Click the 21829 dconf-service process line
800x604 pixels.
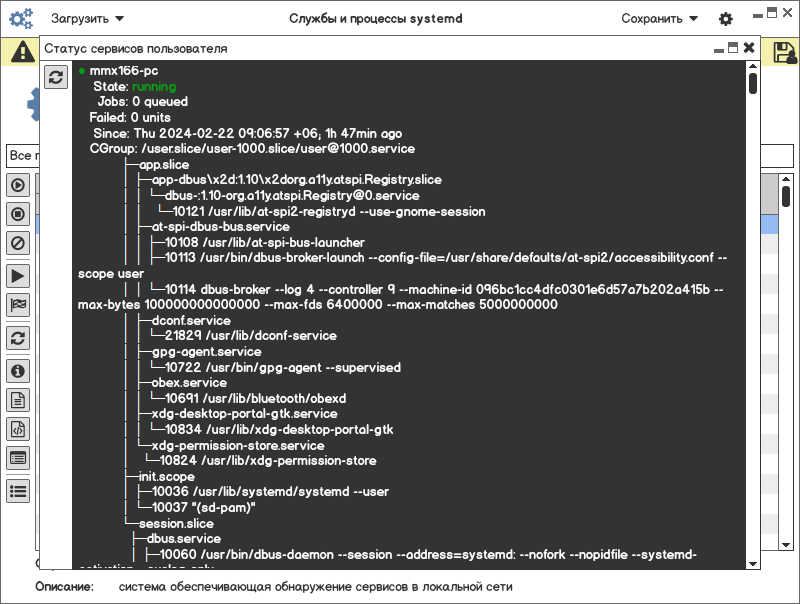251,336
